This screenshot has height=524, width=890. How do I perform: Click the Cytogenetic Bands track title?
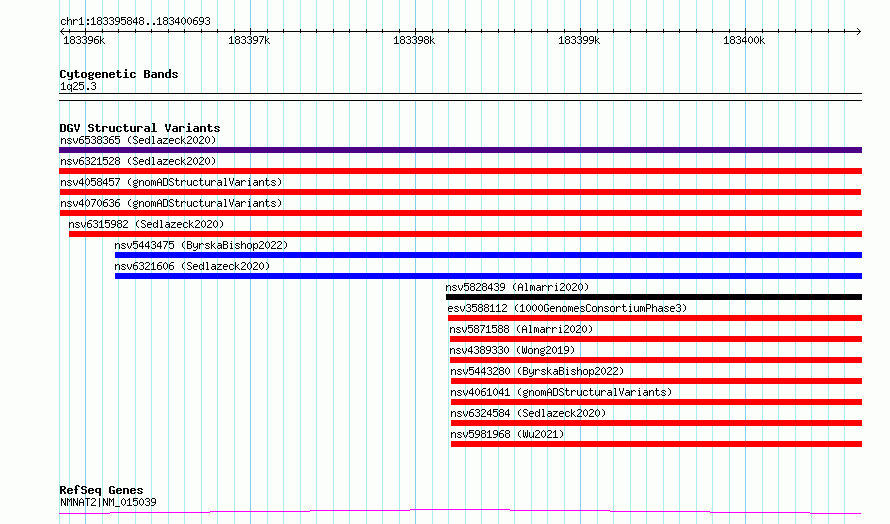(119, 74)
